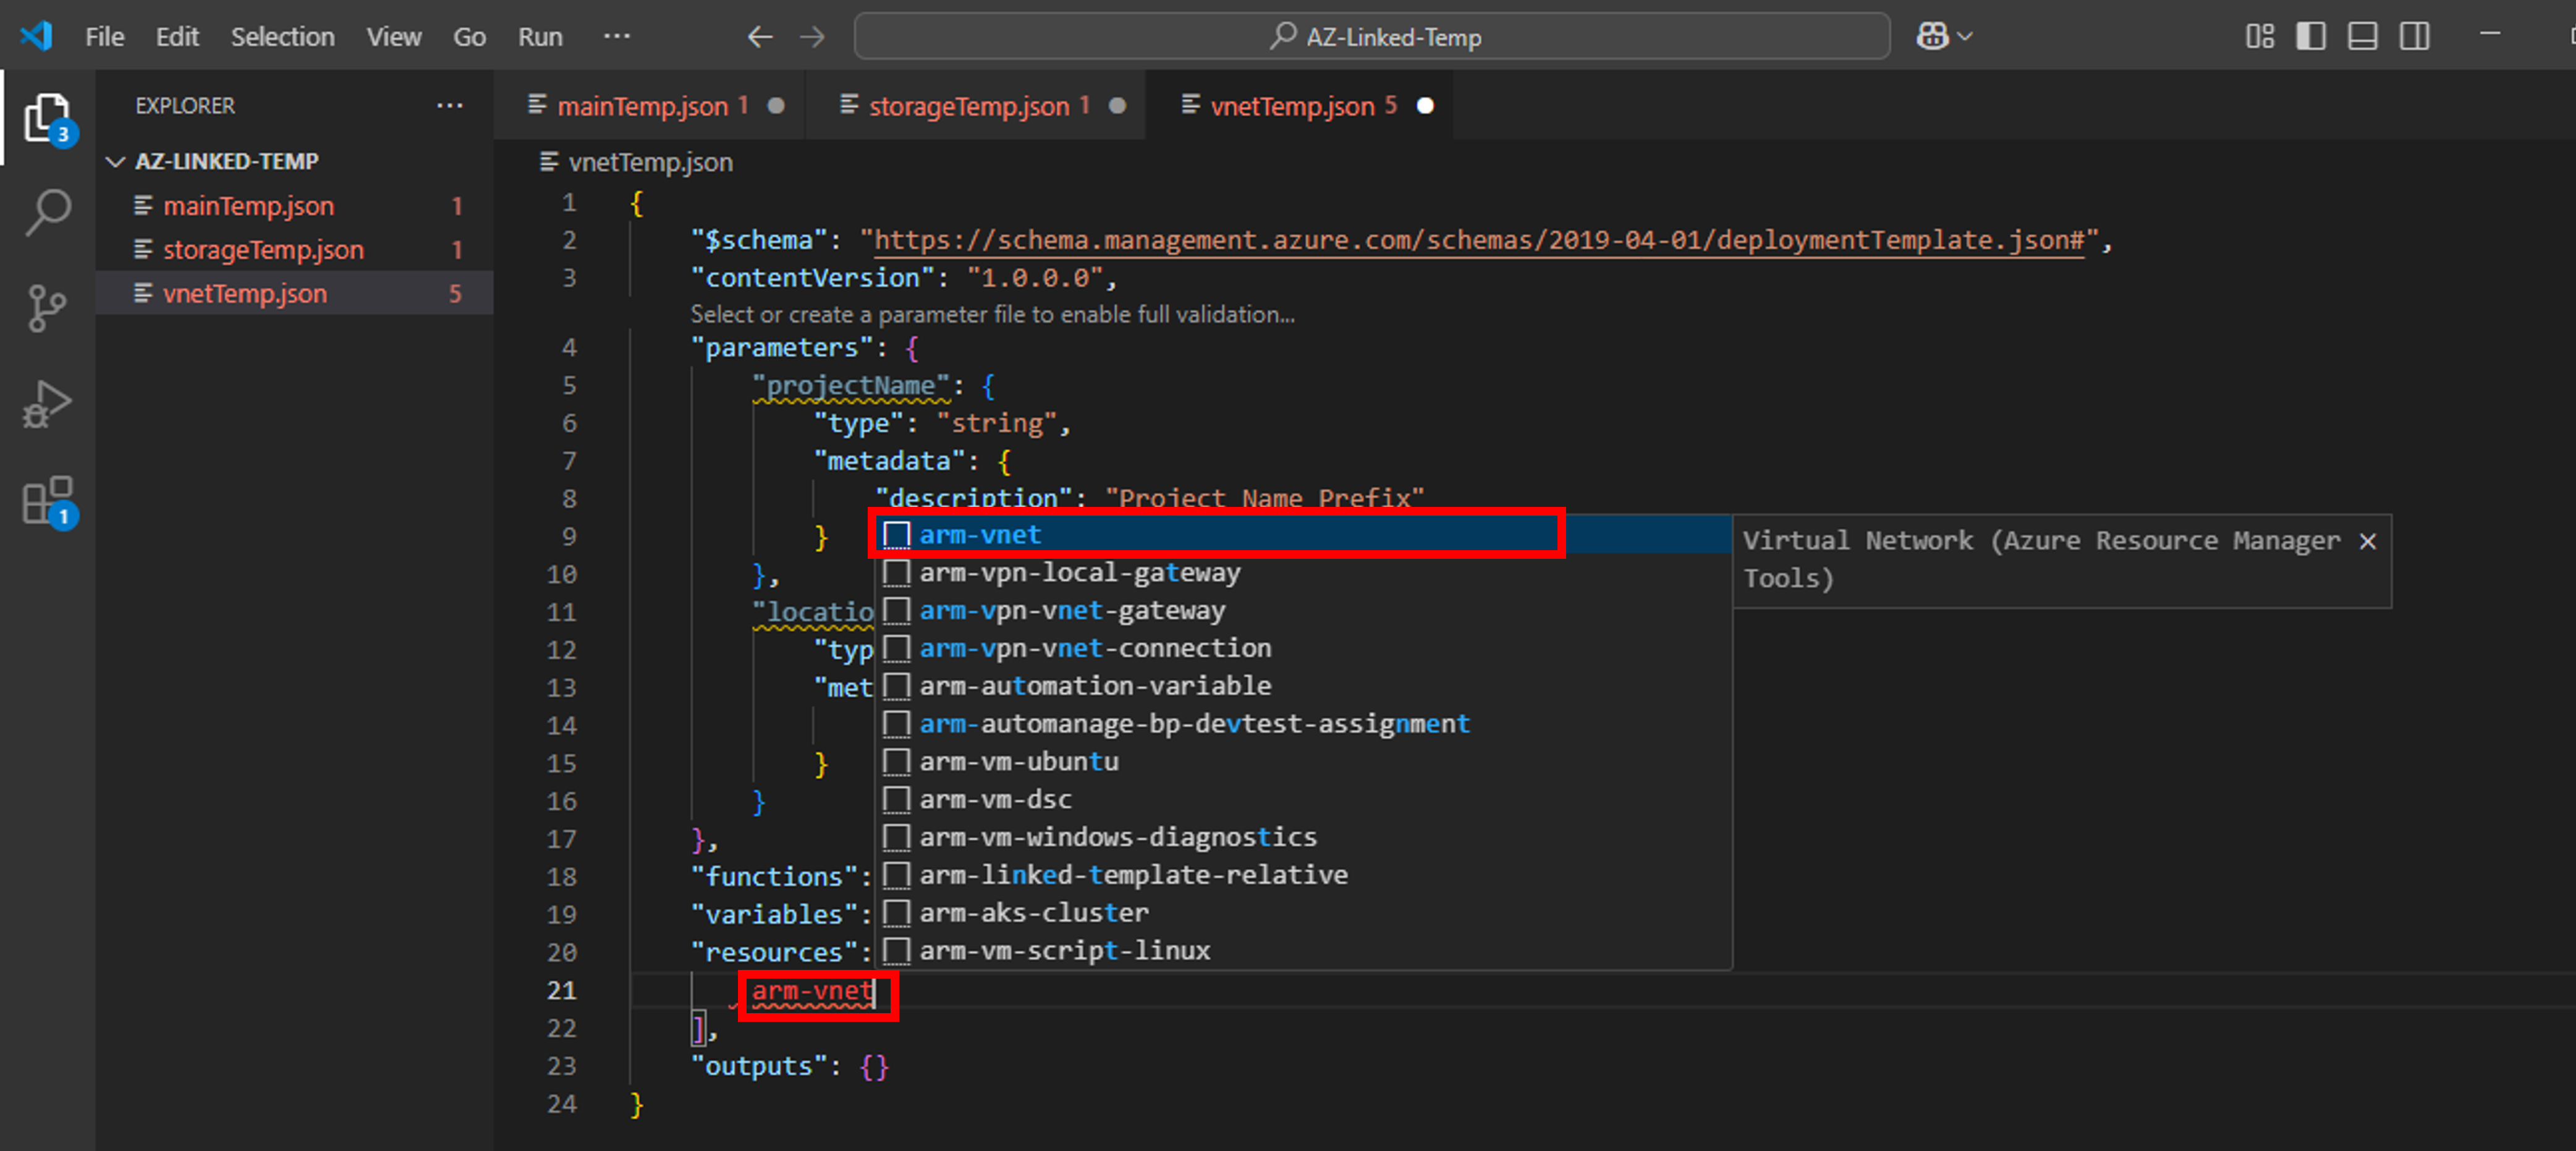Open the Search view in the Activity Bar

point(47,211)
